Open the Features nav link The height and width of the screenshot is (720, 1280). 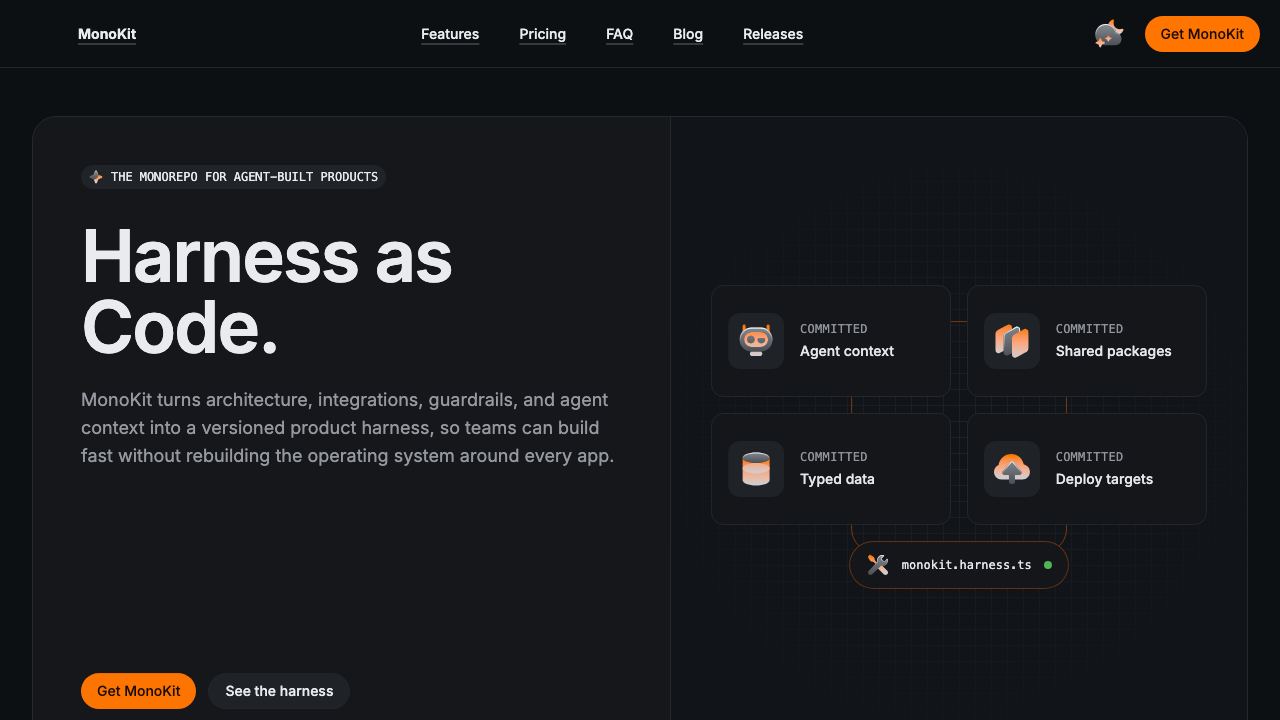(450, 34)
